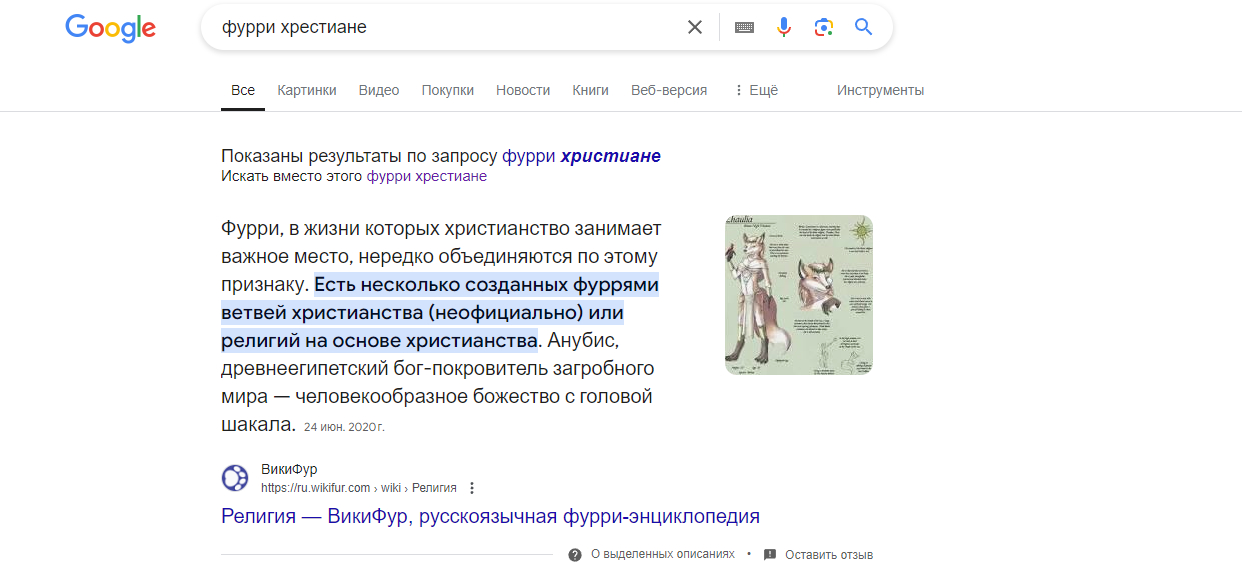Open the Новости tab

(523, 90)
